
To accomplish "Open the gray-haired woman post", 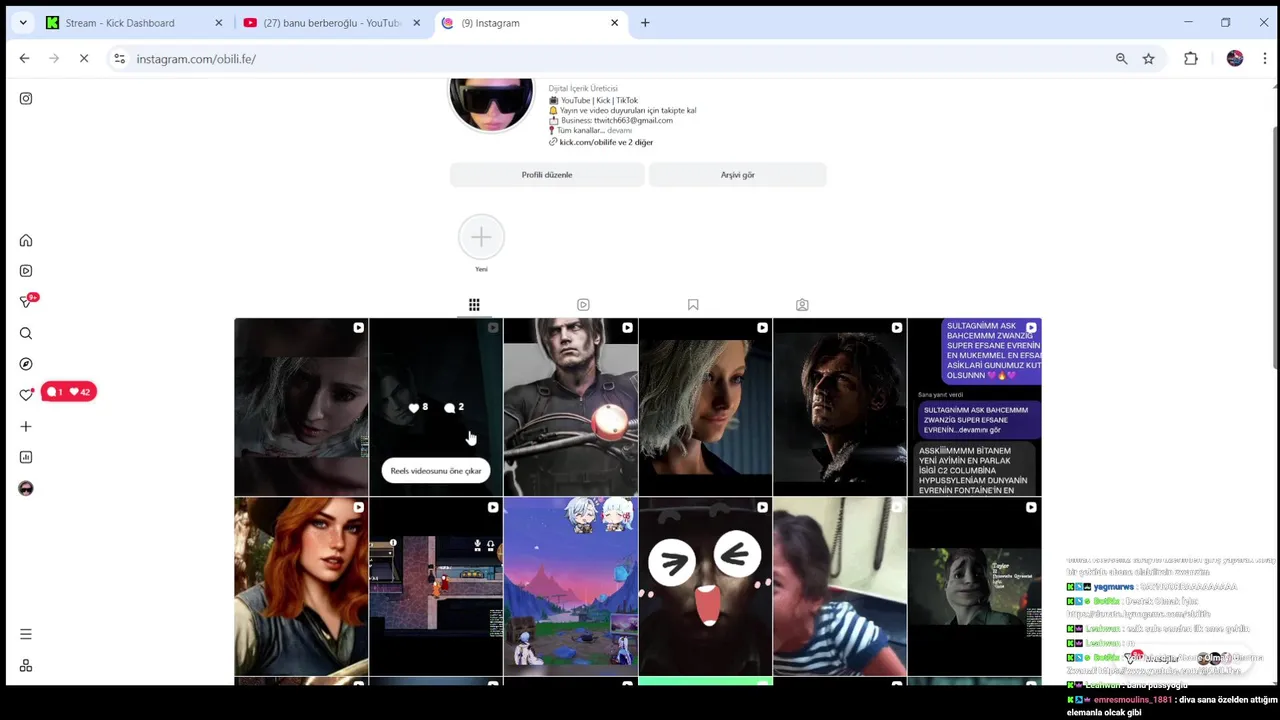I will click(x=705, y=407).
